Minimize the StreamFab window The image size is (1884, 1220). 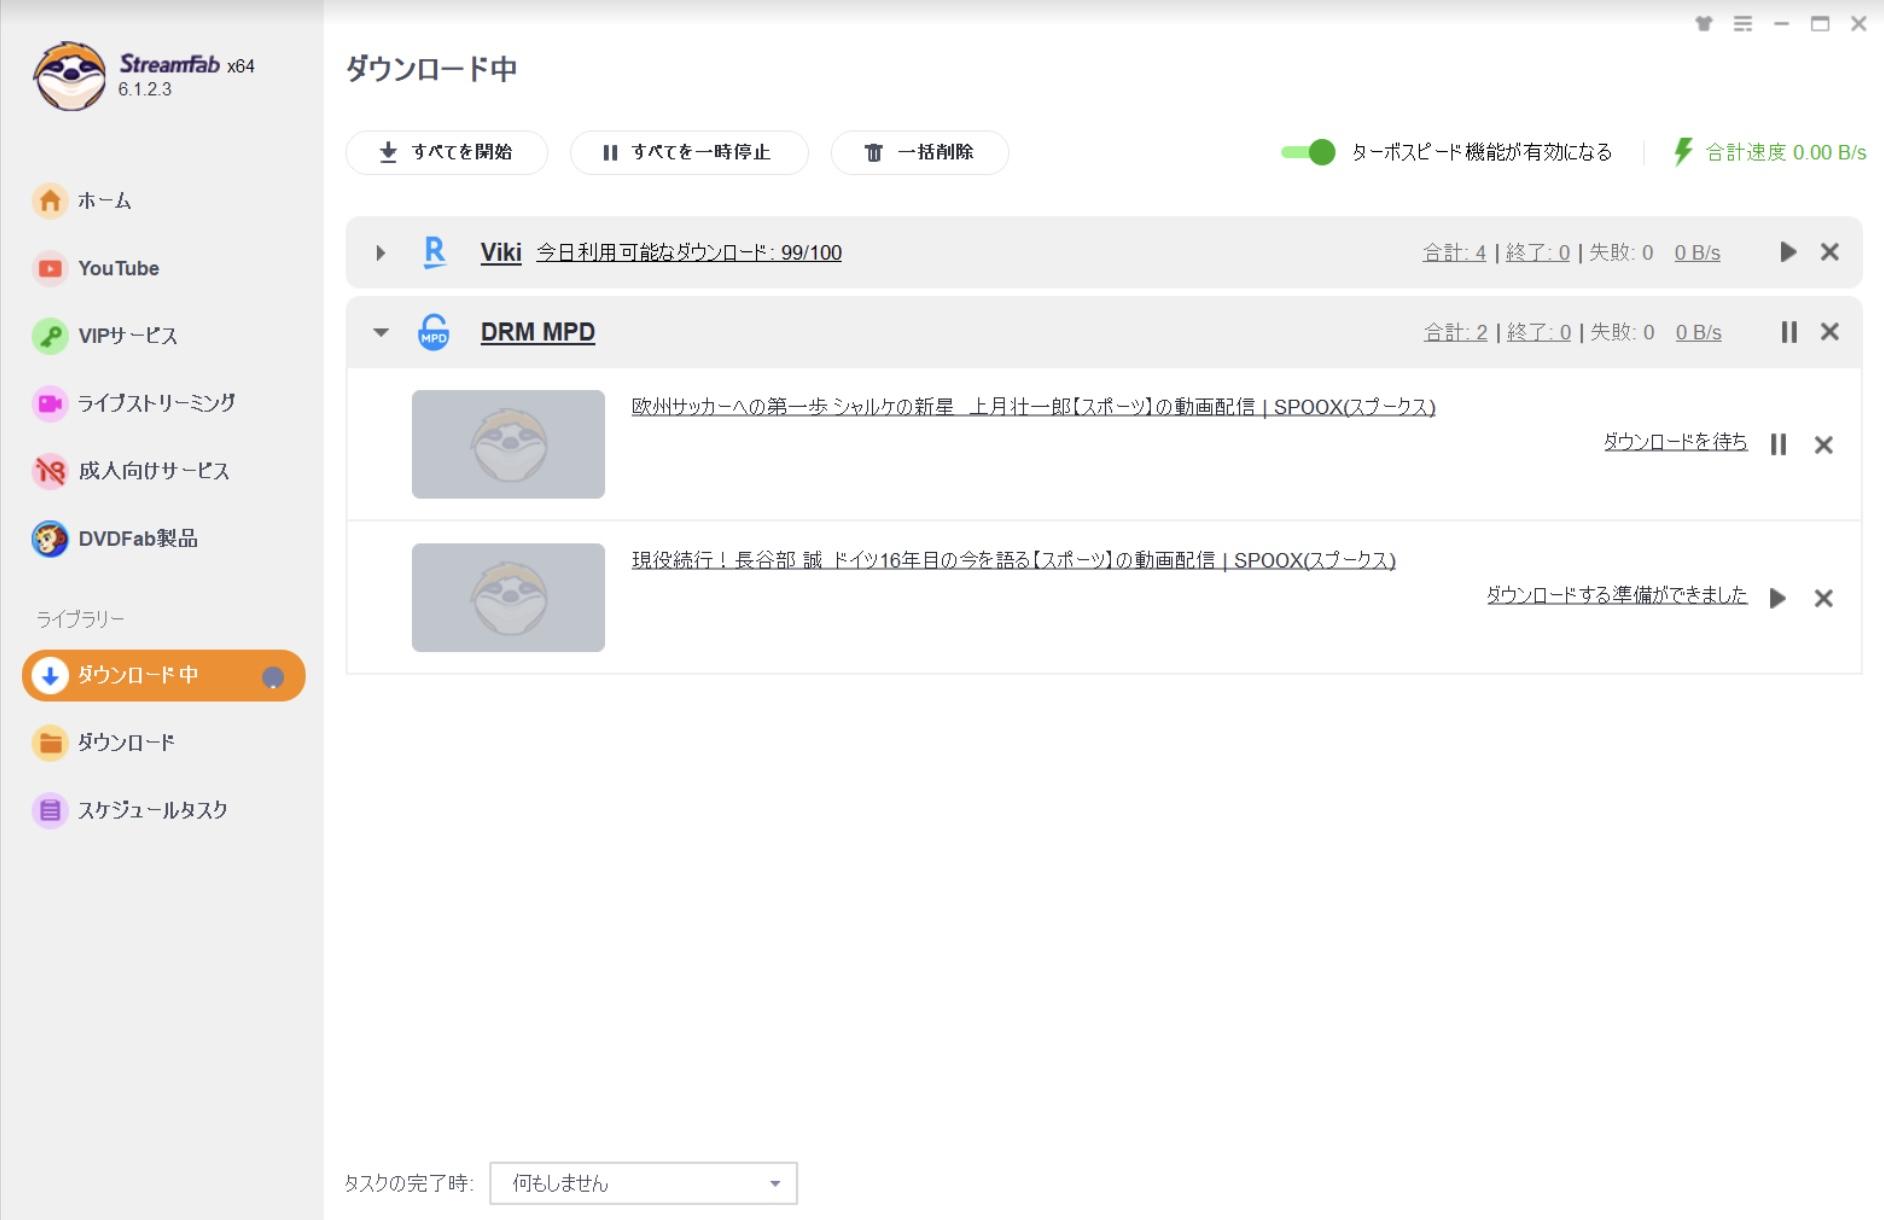click(x=1781, y=23)
